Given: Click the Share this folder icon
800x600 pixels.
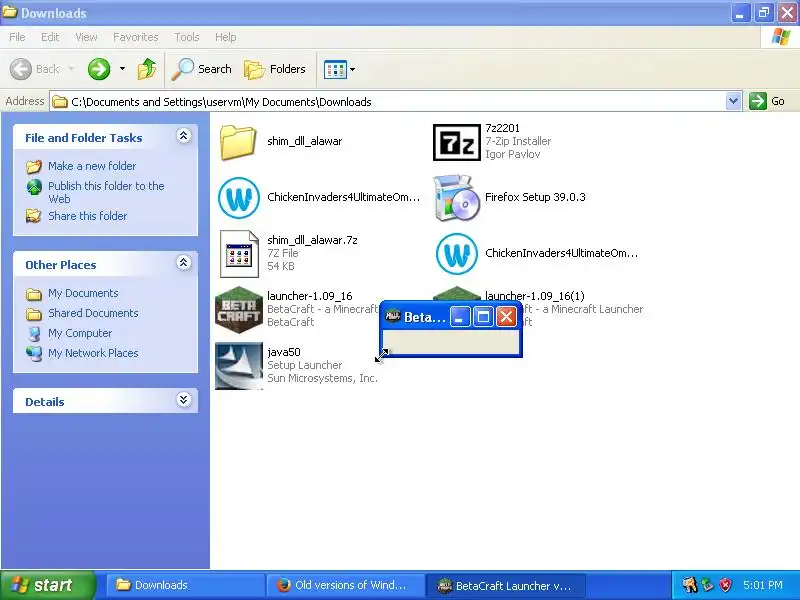Looking at the screenshot, I should [34, 216].
